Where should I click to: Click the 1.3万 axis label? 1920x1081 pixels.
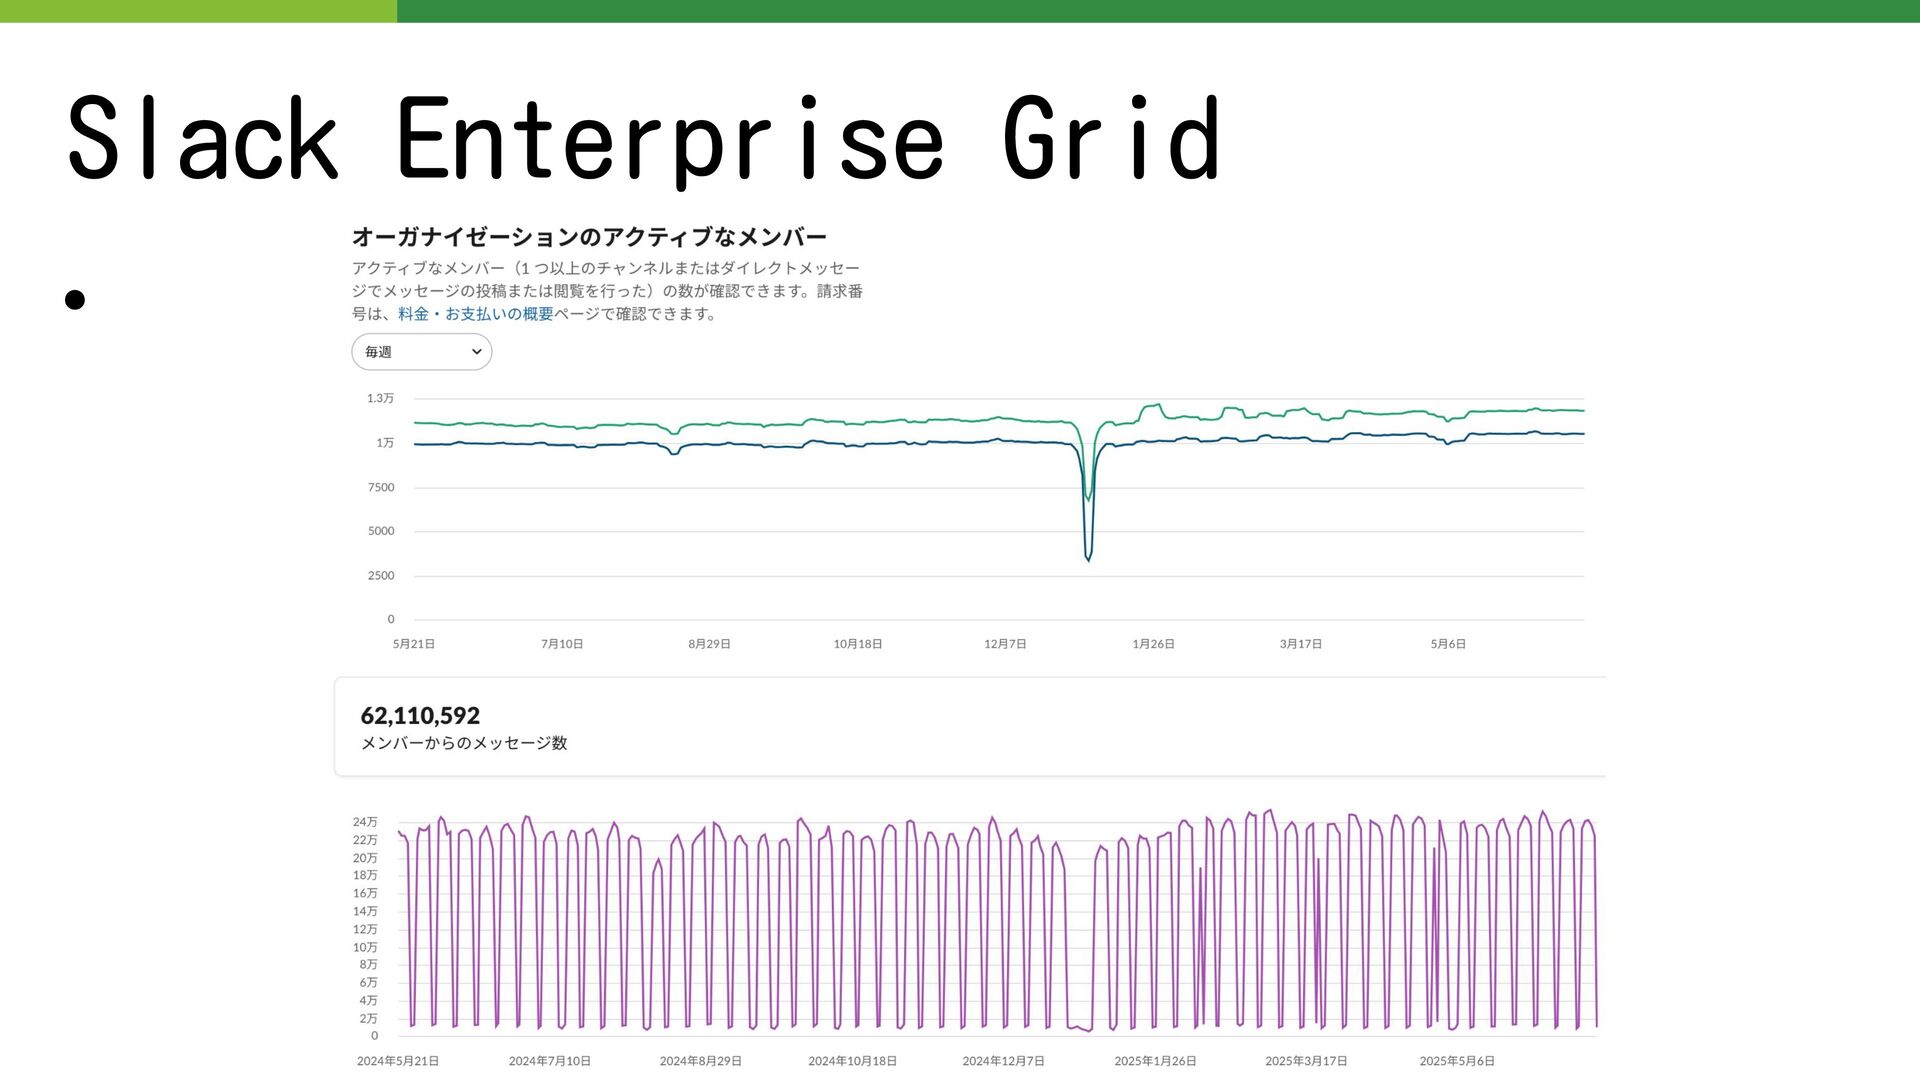tap(380, 398)
